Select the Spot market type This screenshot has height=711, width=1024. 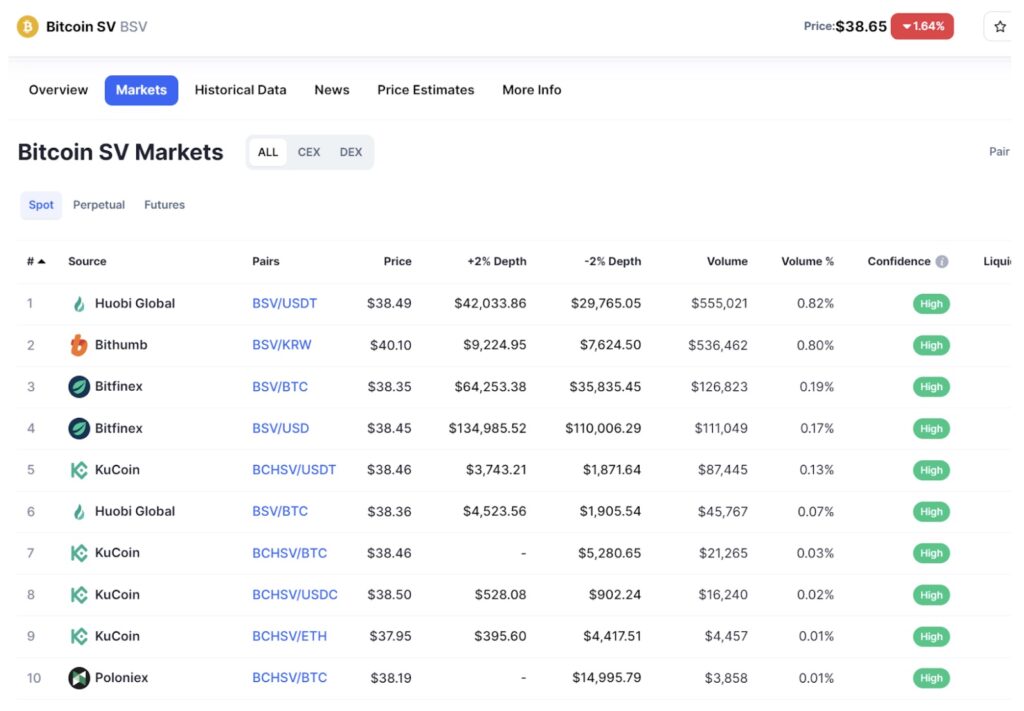41,205
